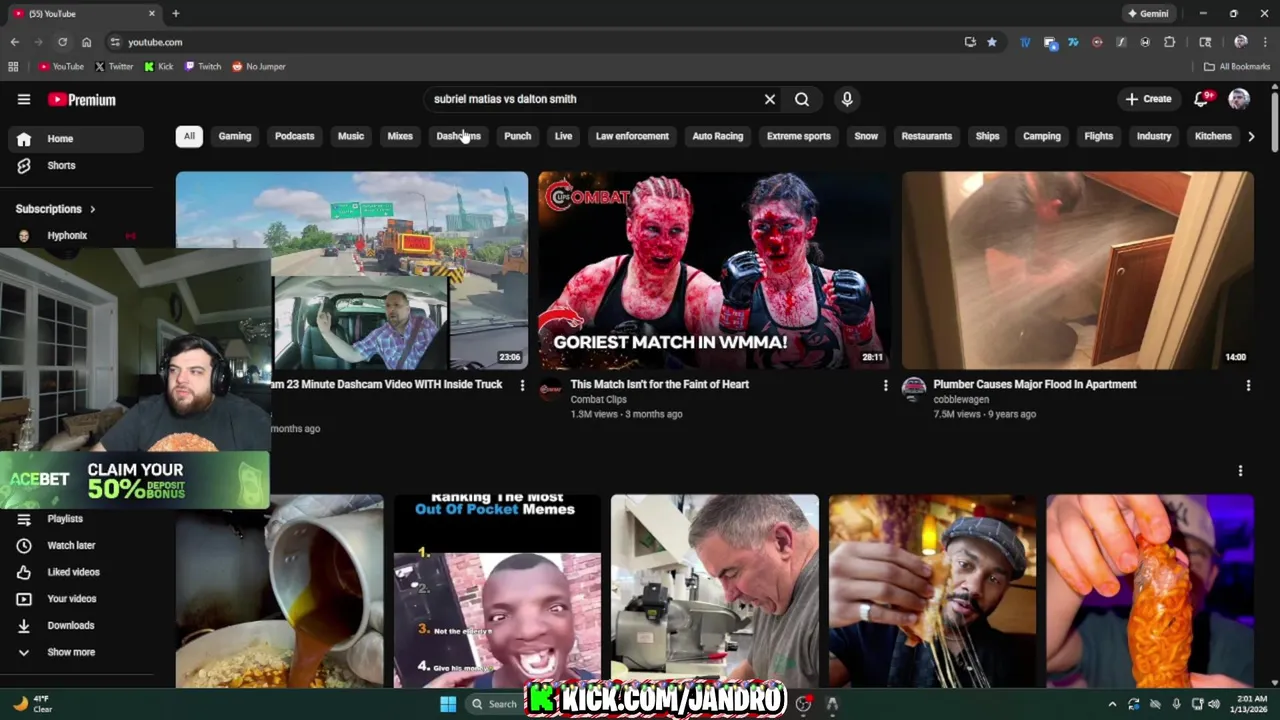
Task: Open the Hyphonix subscription channel
Action: (76, 235)
